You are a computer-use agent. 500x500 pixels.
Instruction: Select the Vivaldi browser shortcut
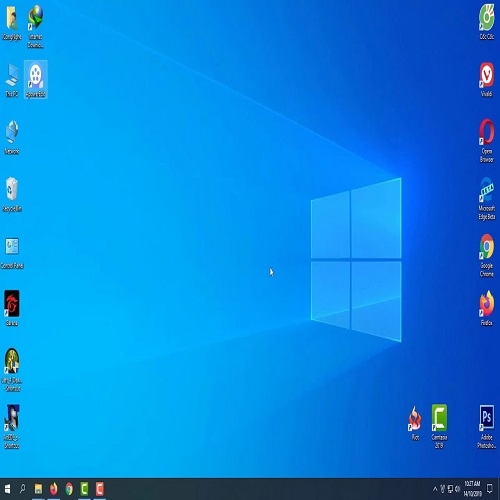click(487, 80)
